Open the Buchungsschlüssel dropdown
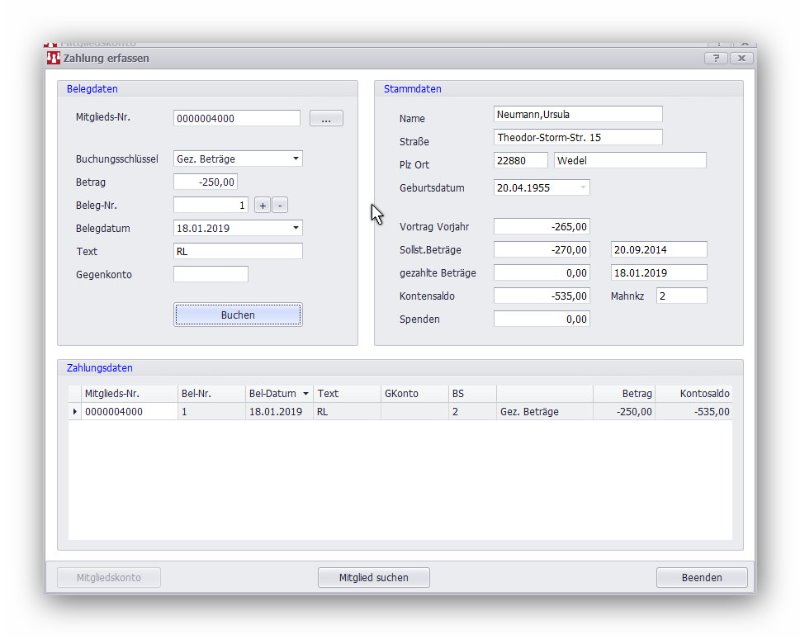Screen dimensions: 800x638 tap(296, 159)
